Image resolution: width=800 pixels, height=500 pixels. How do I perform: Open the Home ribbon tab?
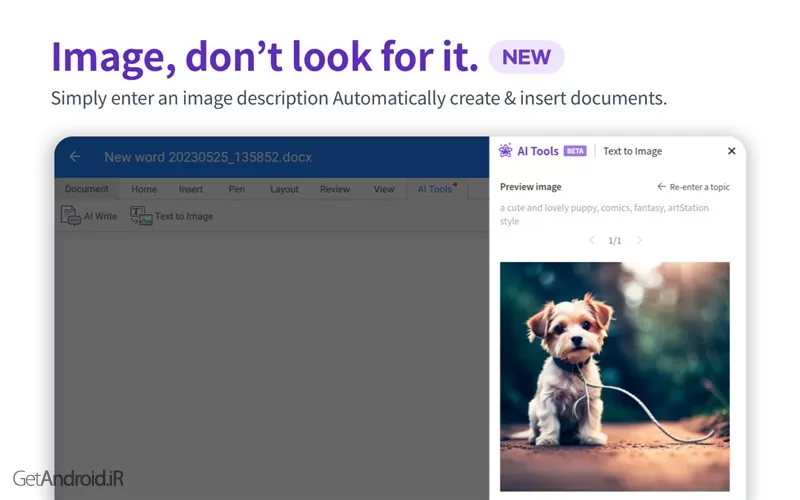point(144,189)
